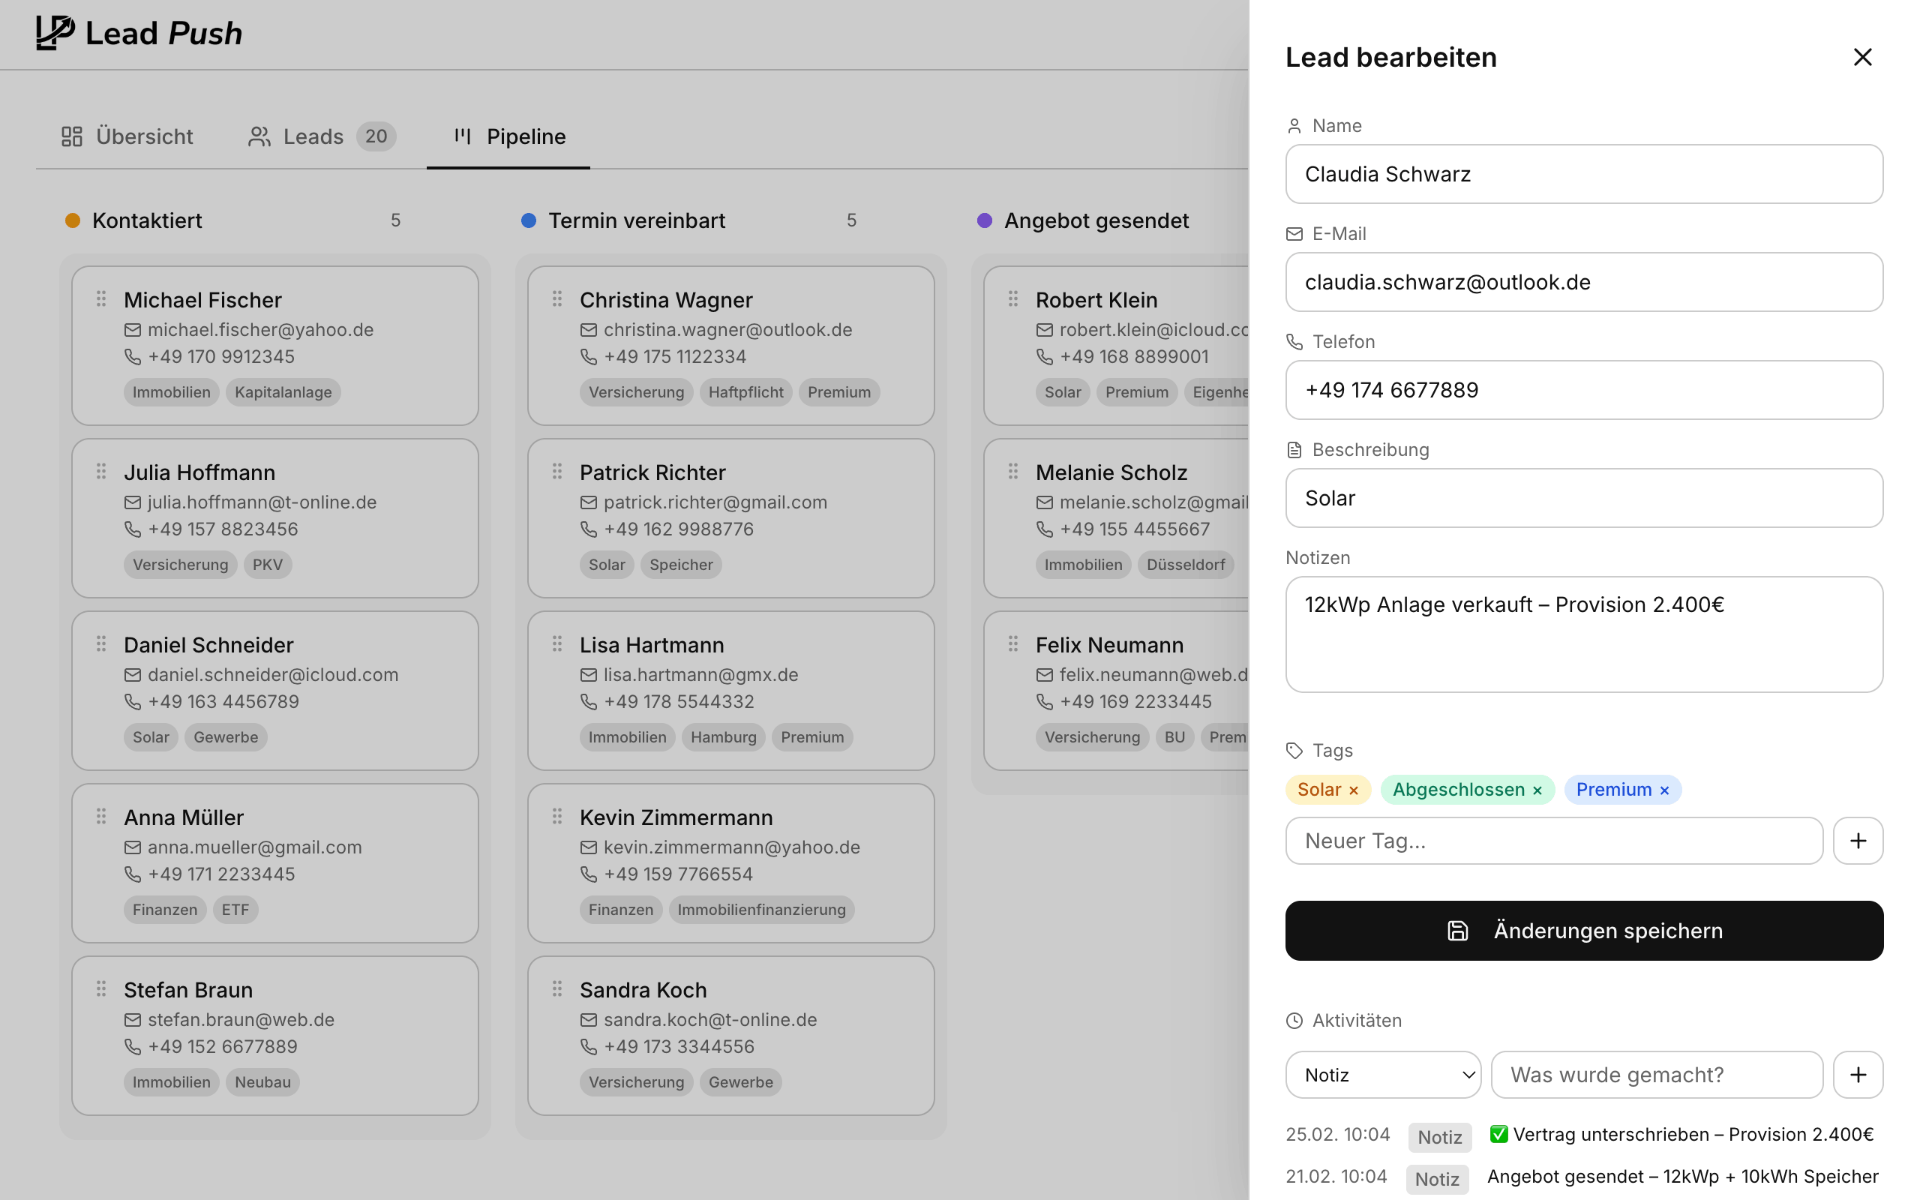
Task: Remove the Solar tag with its x
Action: (1354, 791)
